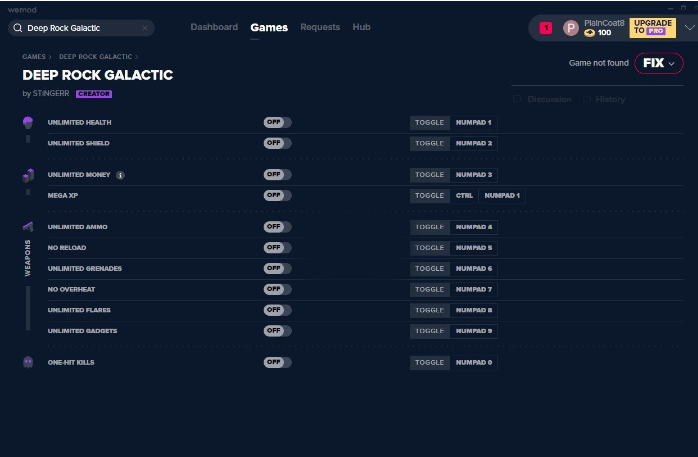Click the Unlimited Grenades cheat name

pyautogui.click(x=85, y=269)
